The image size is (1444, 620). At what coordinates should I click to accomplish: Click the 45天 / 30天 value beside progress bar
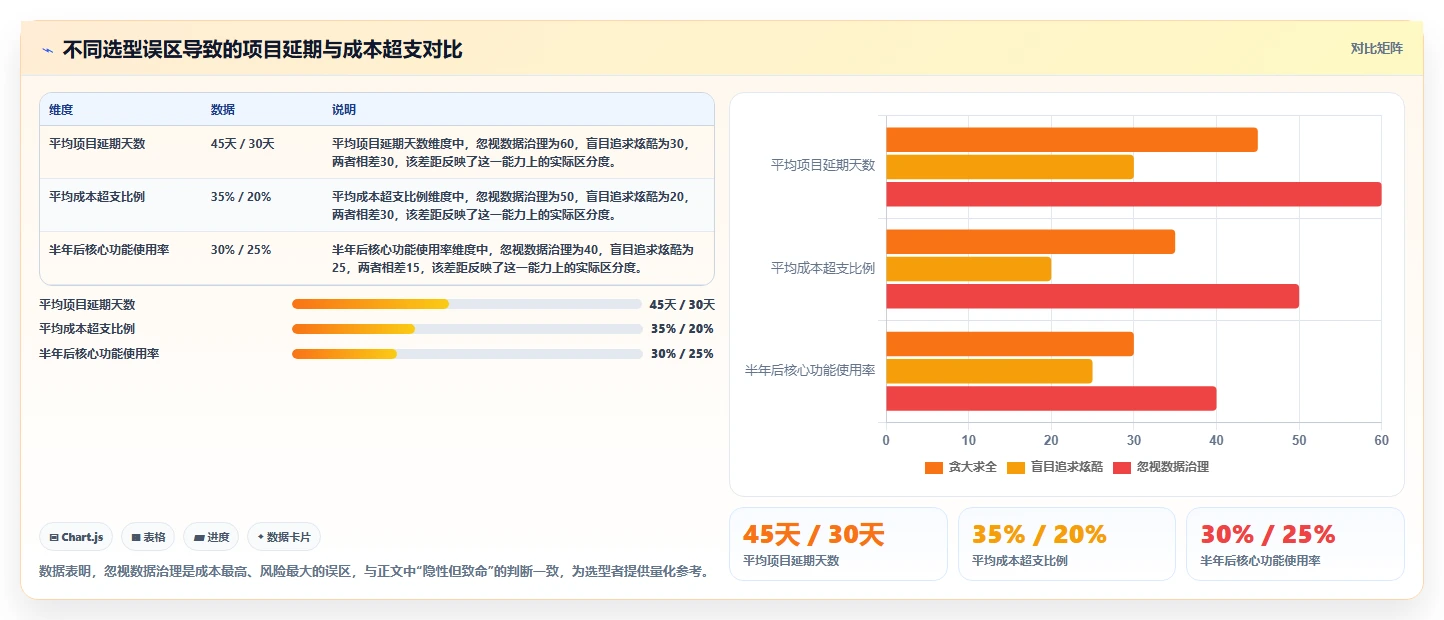tap(682, 304)
